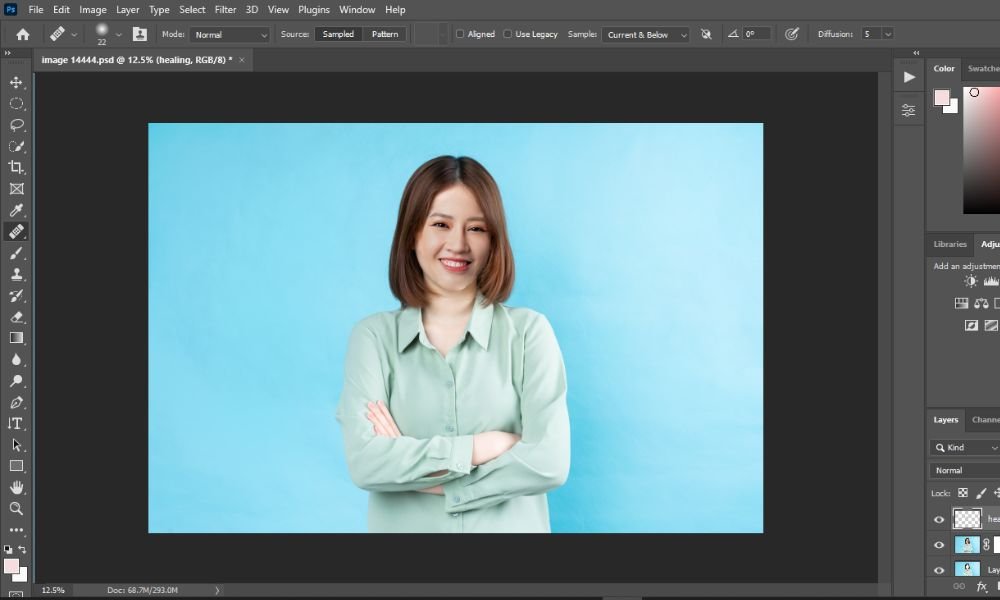The width and height of the screenshot is (1000, 600).
Task: Select the Elliptical Marquee tool
Action: (x=16, y=103)
